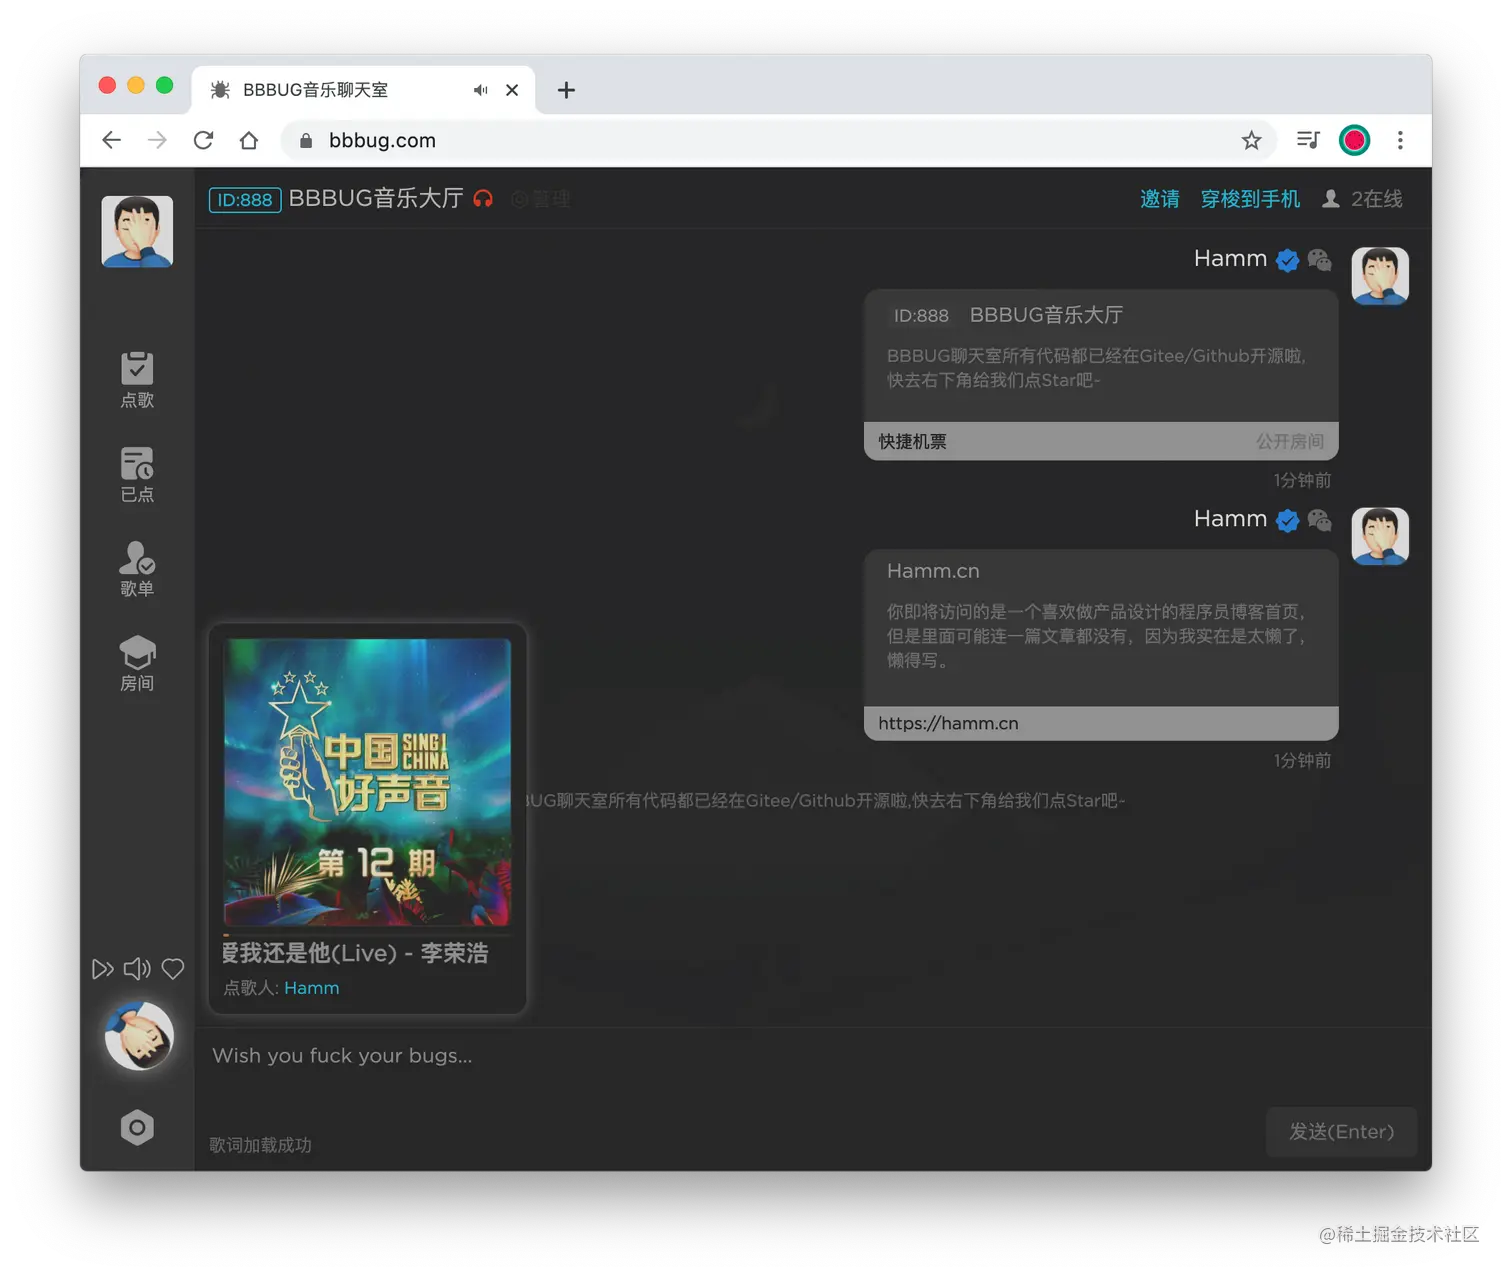Toggle the speaker volume icon in the sidebar

[x=137, y=969]
